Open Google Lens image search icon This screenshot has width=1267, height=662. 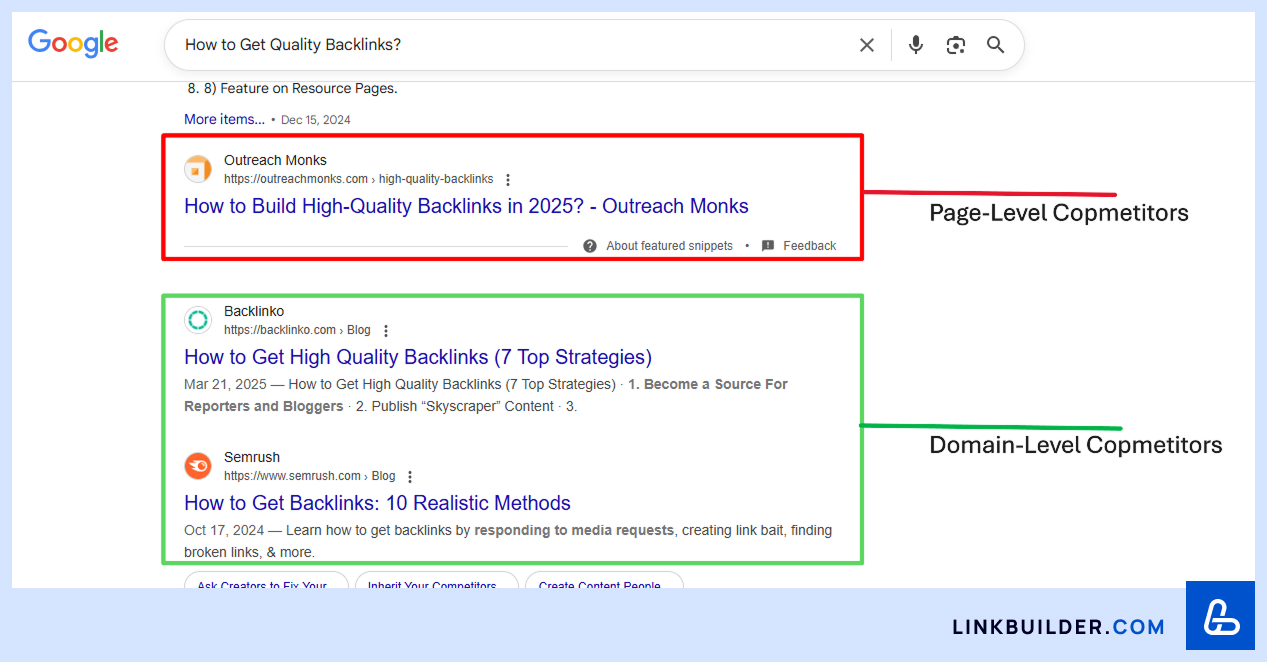[x=956, y=45]
